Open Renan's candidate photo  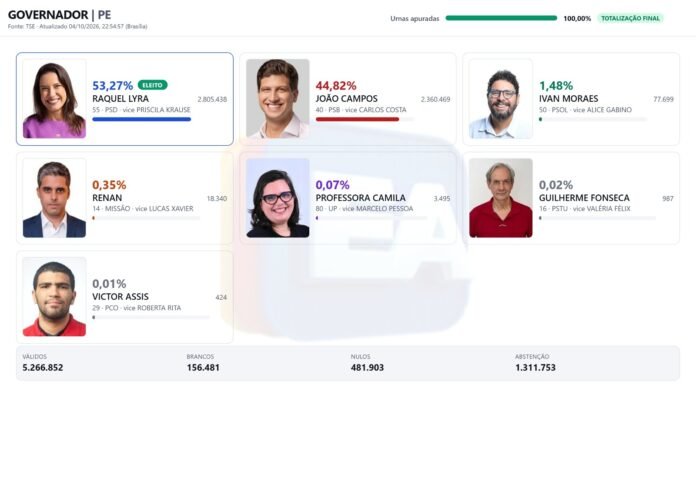pyautogui.click(x=54, y=198)
